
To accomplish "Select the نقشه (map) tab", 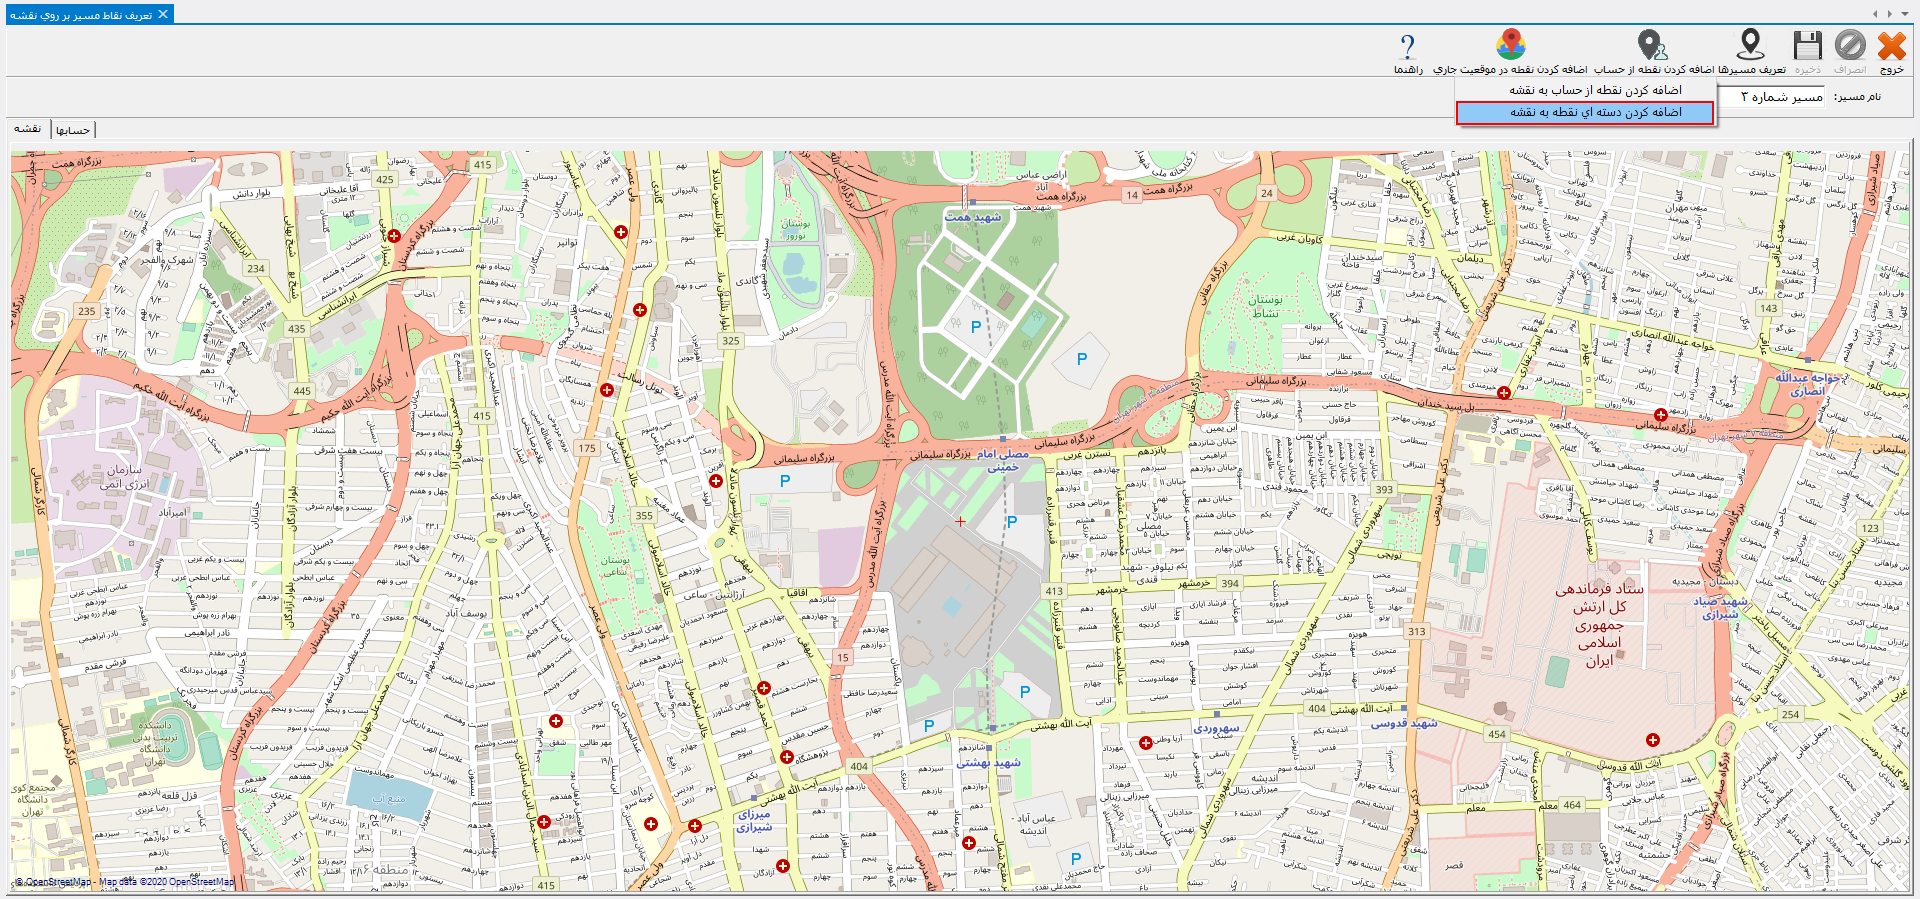I will pos(28,129).
